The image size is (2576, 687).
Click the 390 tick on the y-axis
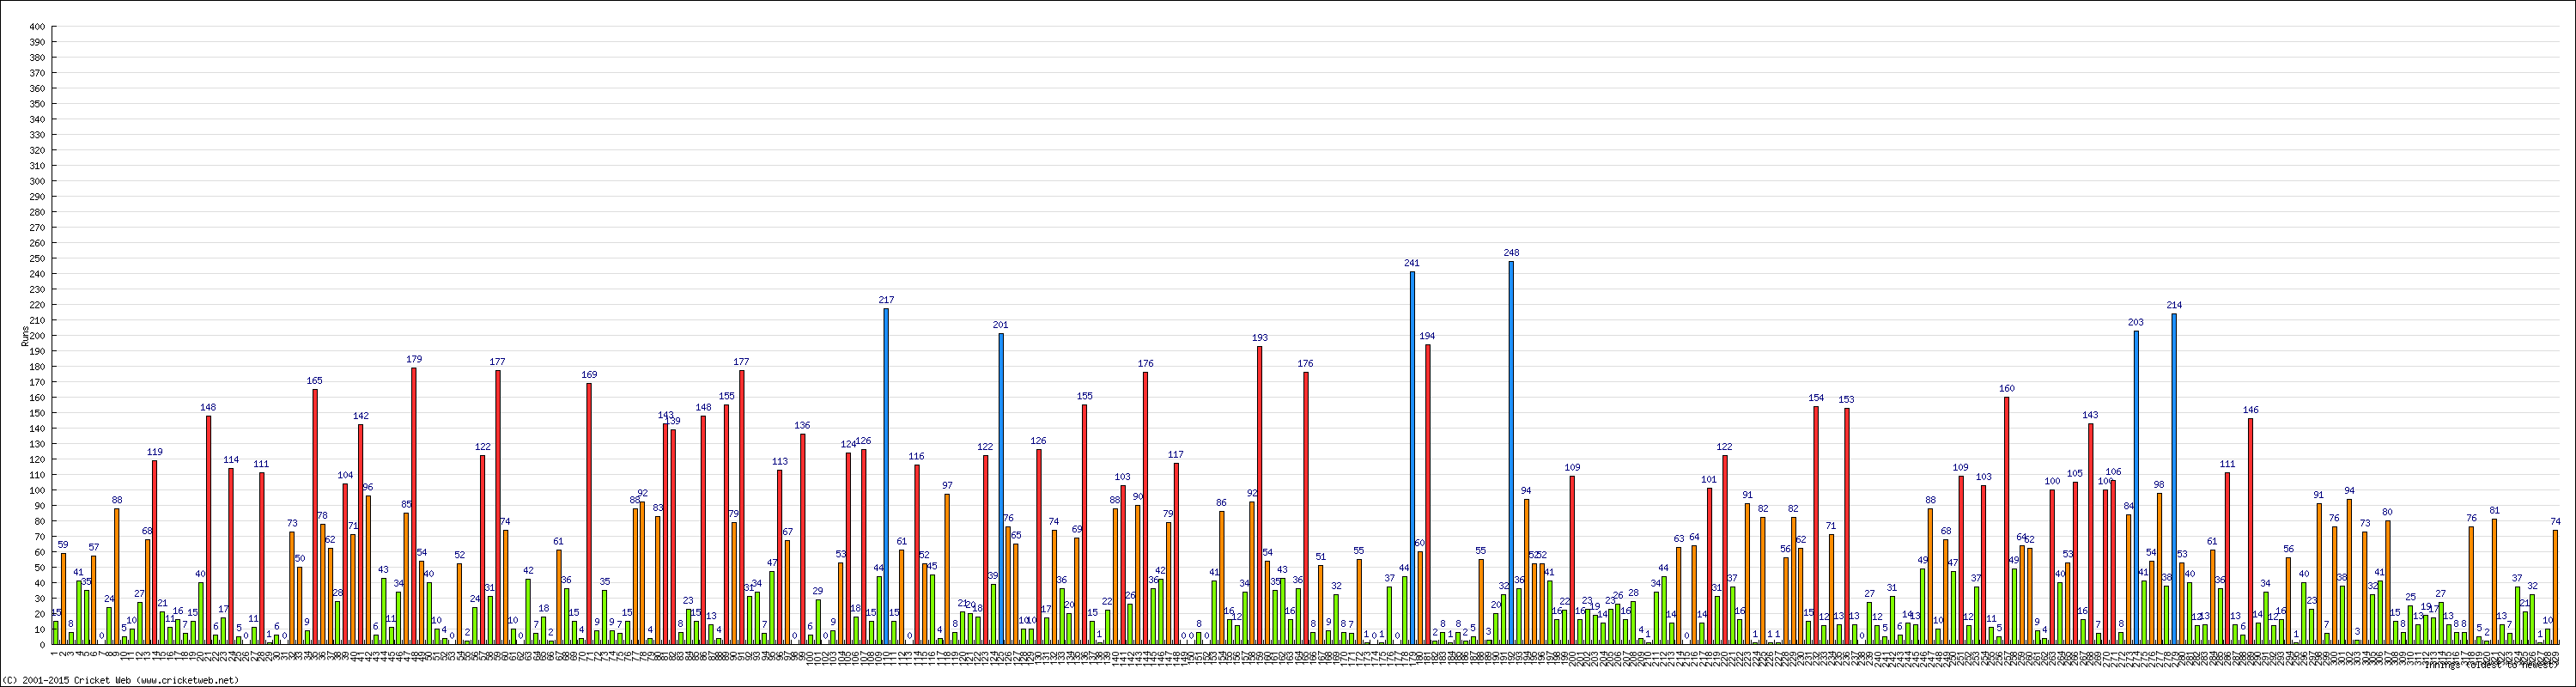pyautogui.click(x=36, y=42)
